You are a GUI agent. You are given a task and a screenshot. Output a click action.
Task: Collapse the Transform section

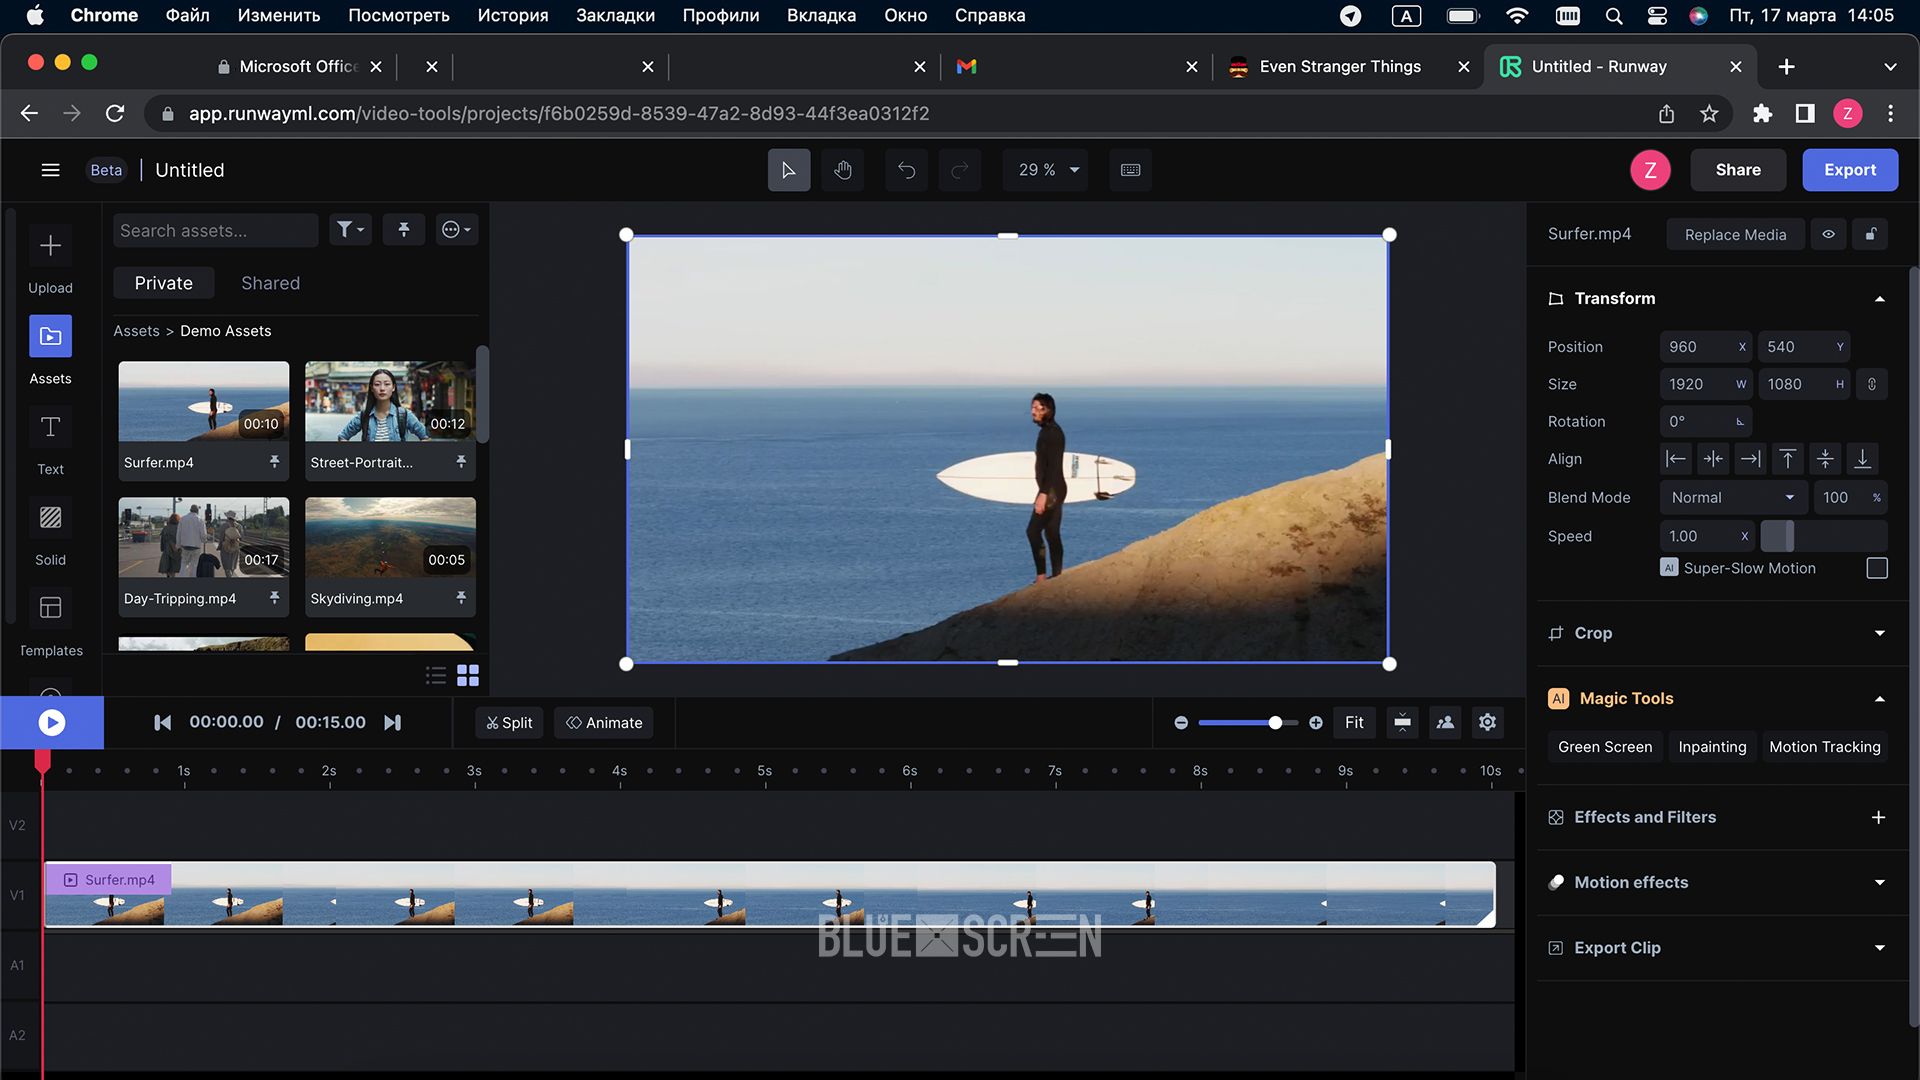coord(1879,299)
